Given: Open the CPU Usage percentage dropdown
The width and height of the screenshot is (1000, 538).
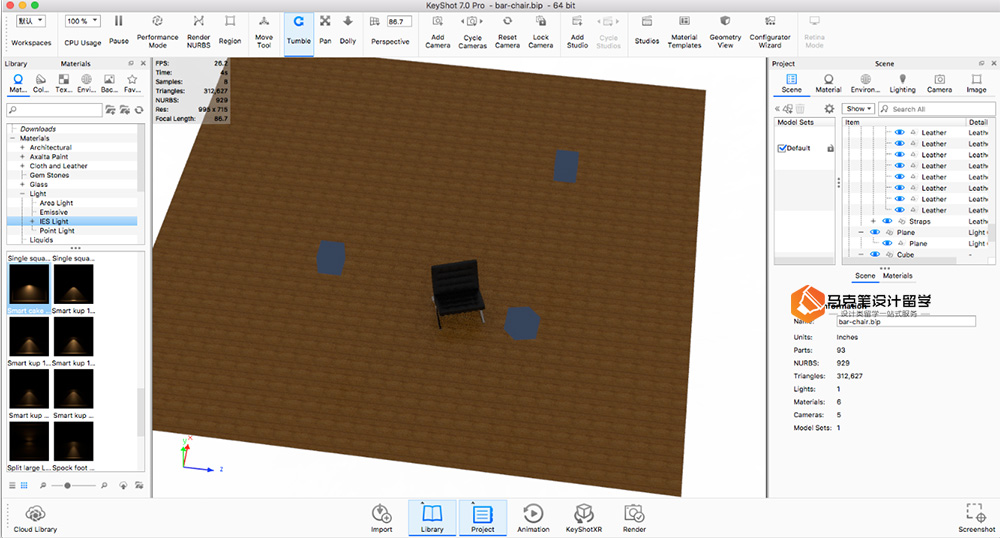Looking at the screenshot, I should (82, 21).
